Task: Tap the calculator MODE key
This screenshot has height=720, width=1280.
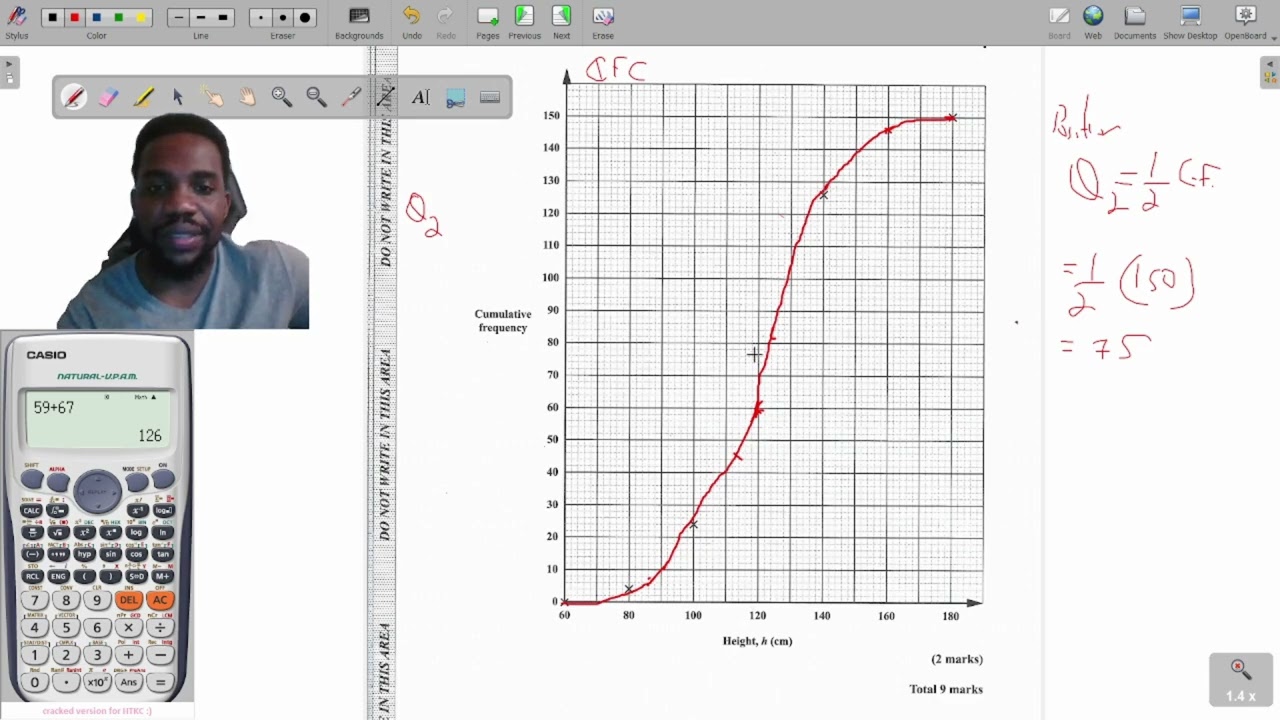Action: click(x=137, y=481)
